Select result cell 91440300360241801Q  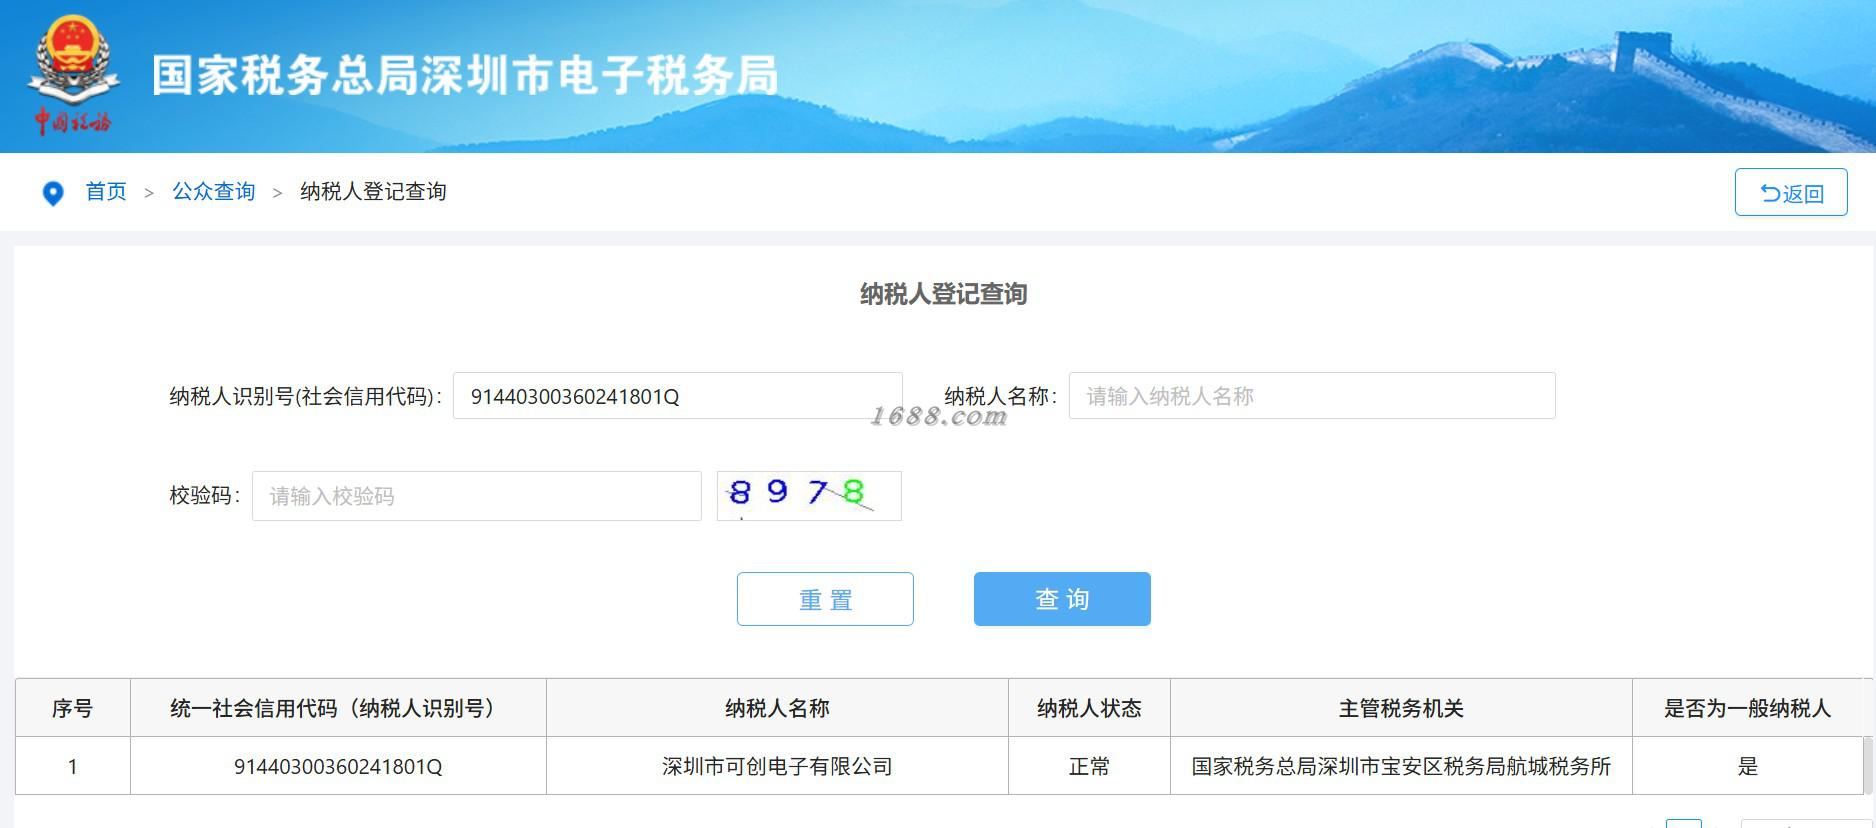coord(338,766)
